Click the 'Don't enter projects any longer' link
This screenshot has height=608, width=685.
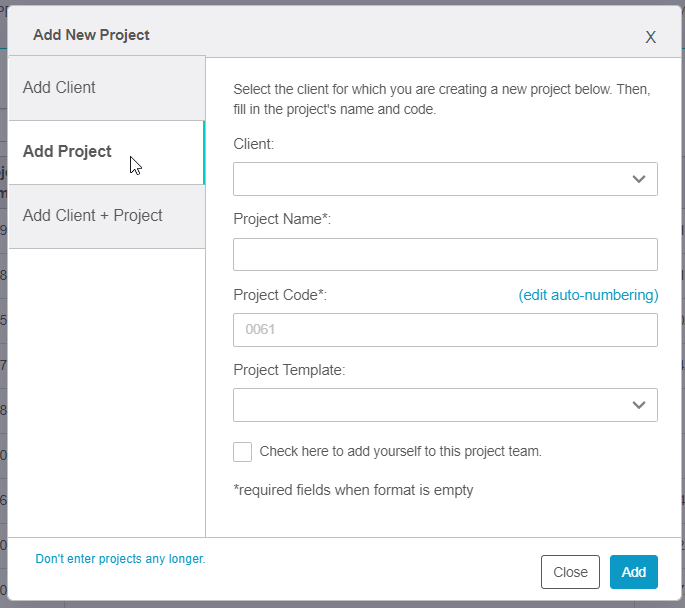(x=120, y=559)
